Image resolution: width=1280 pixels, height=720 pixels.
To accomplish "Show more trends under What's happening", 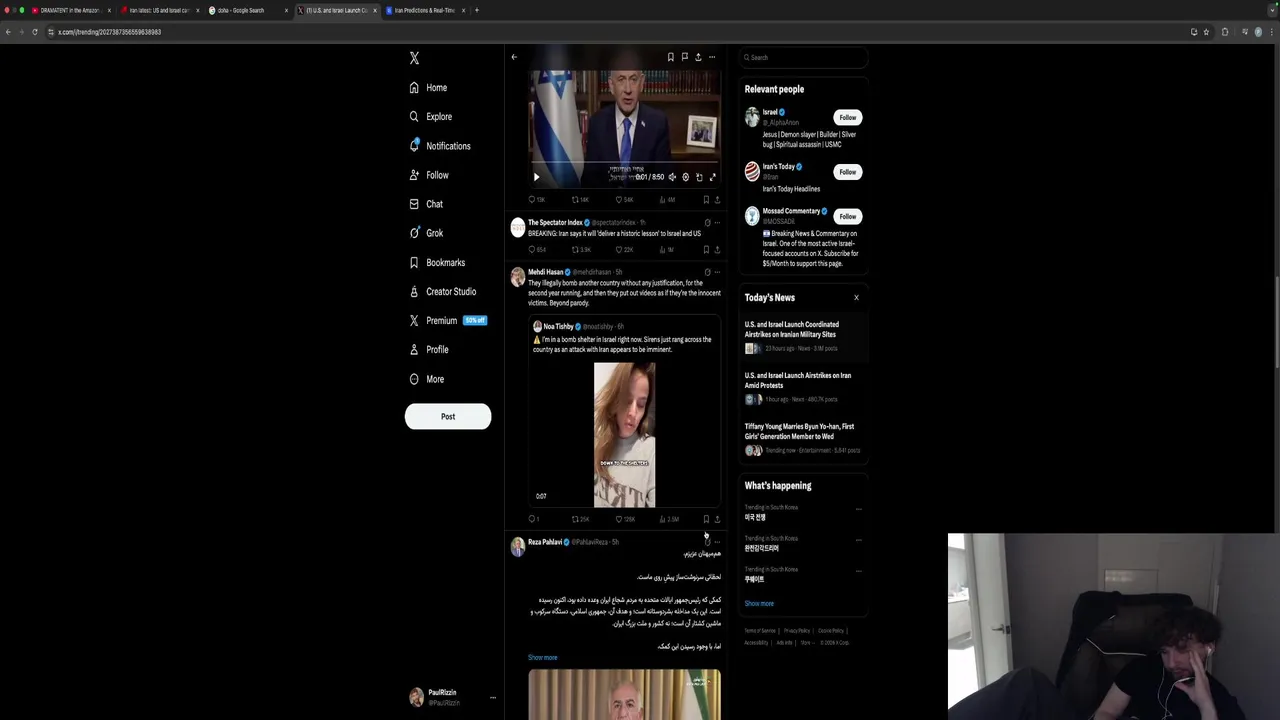I will pyautogui.click(x=759, y=604).
